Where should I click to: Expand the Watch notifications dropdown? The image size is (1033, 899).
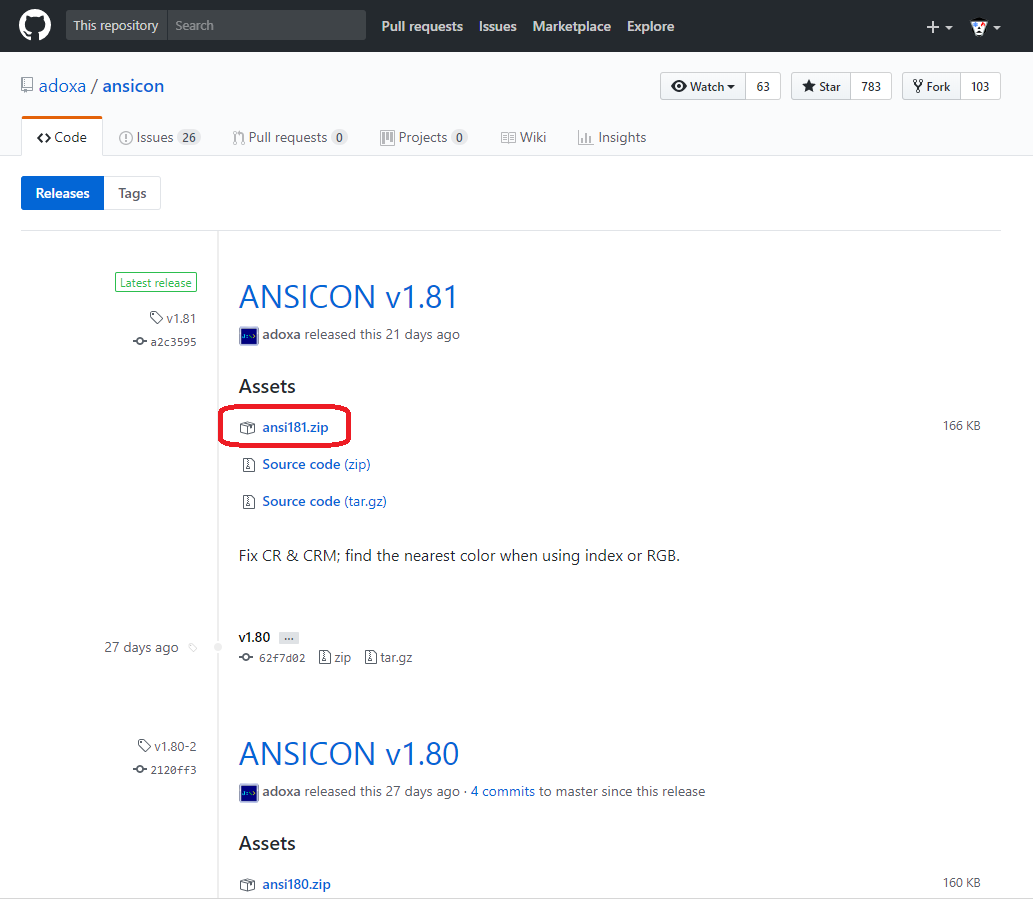[x=703, y=86]
